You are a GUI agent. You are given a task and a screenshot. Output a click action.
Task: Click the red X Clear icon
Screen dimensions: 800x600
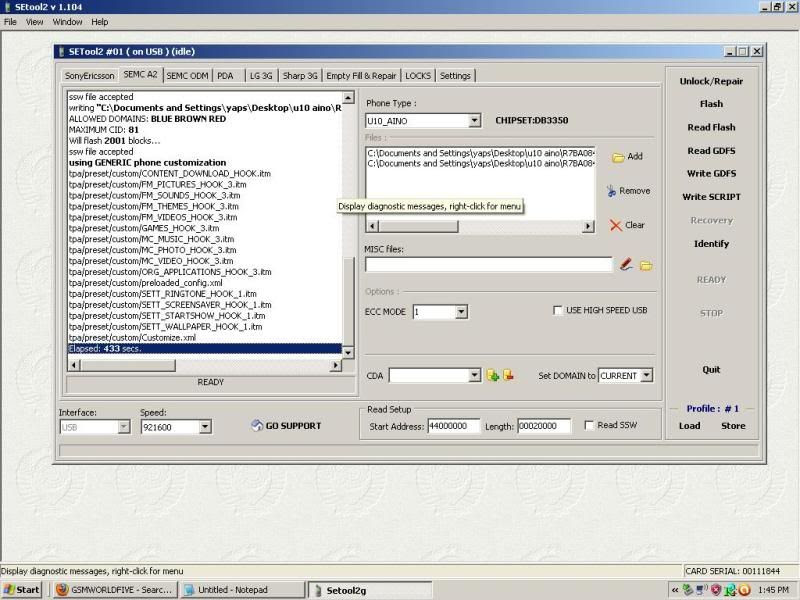pos(616,226)
